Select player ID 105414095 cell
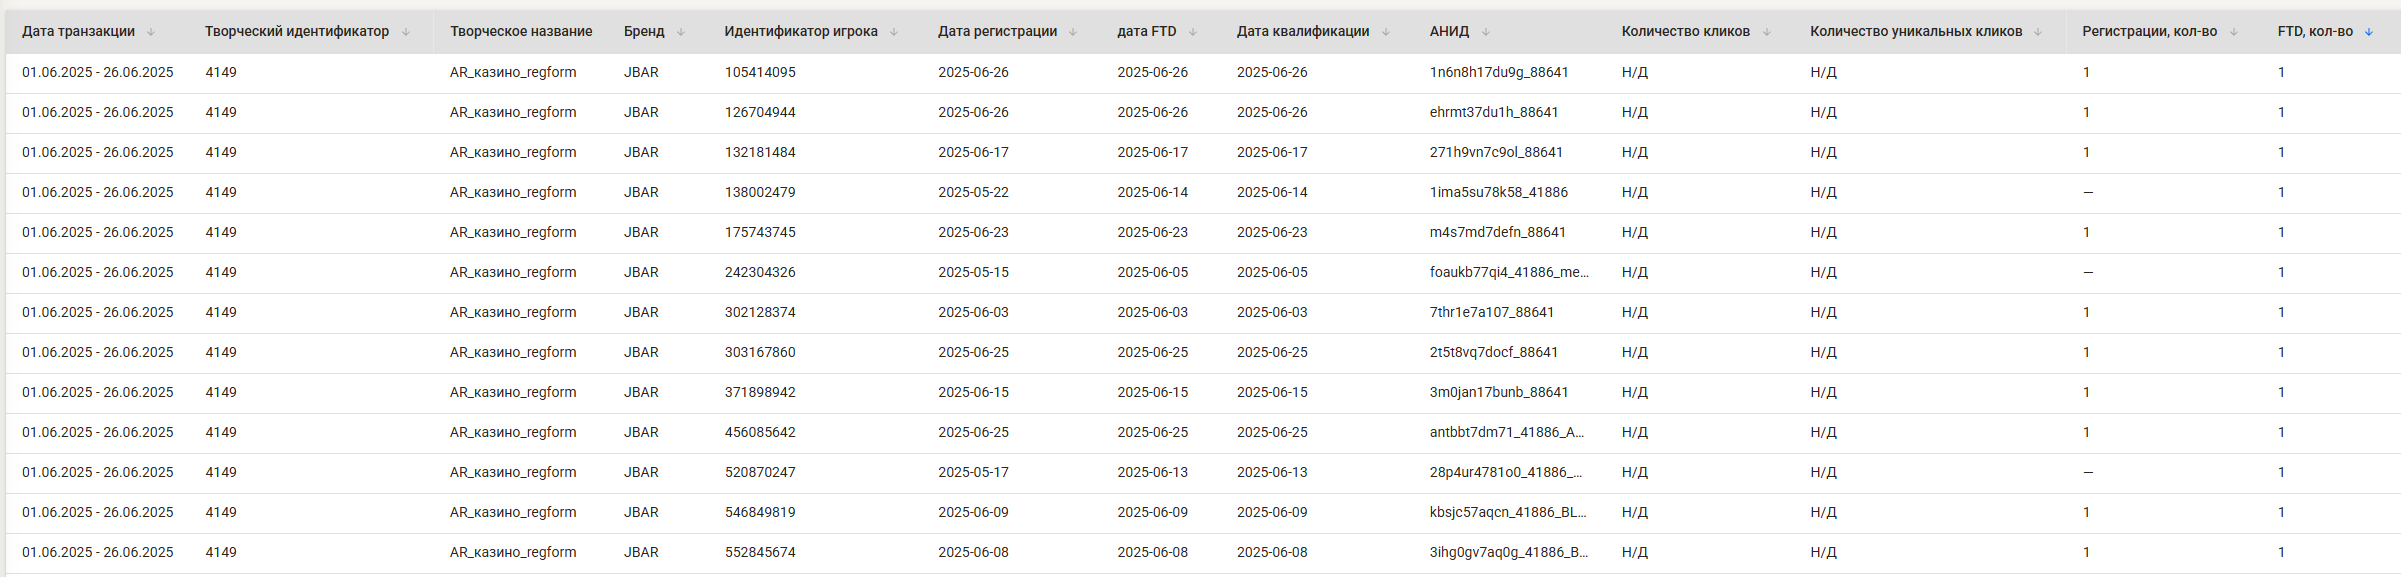Image resolution: width=2401 pixels, height=577 pixels. pyautogui.click(x=760, y=72)
